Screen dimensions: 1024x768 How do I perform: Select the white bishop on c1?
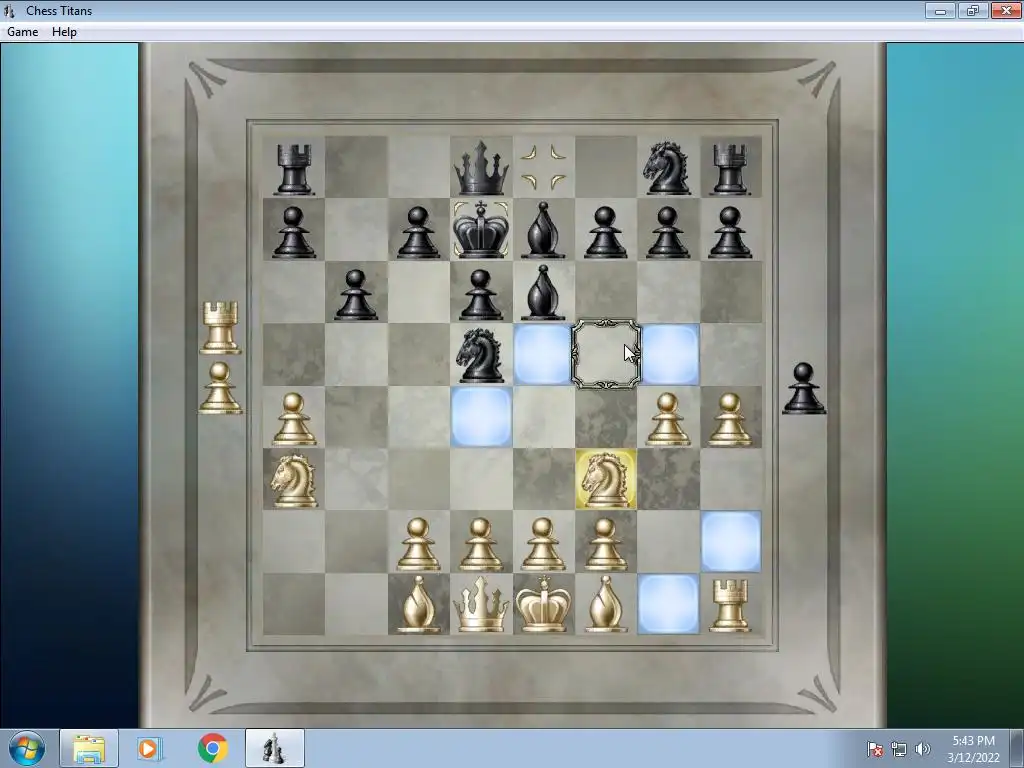pos(419,604)
